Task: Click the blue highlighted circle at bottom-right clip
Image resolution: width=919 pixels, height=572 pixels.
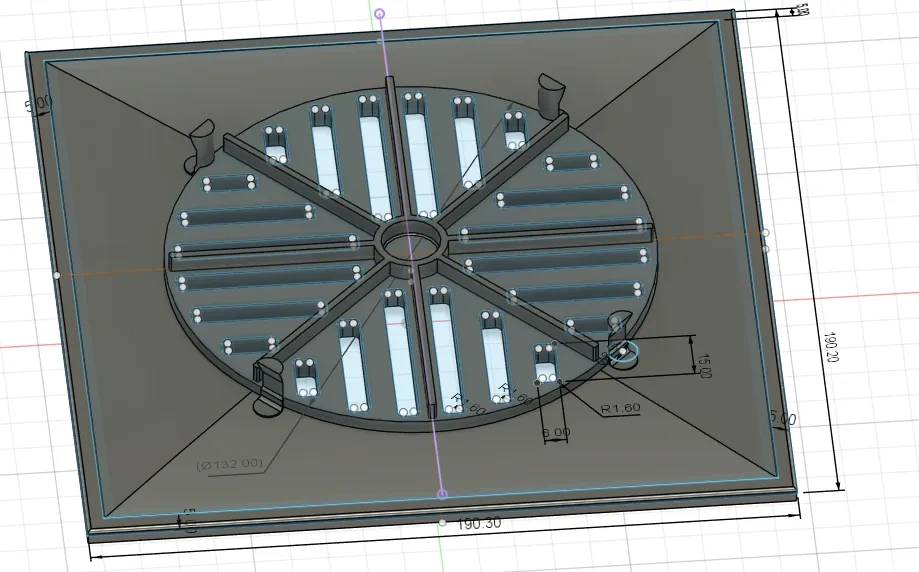Action: [x=624, y=352]
